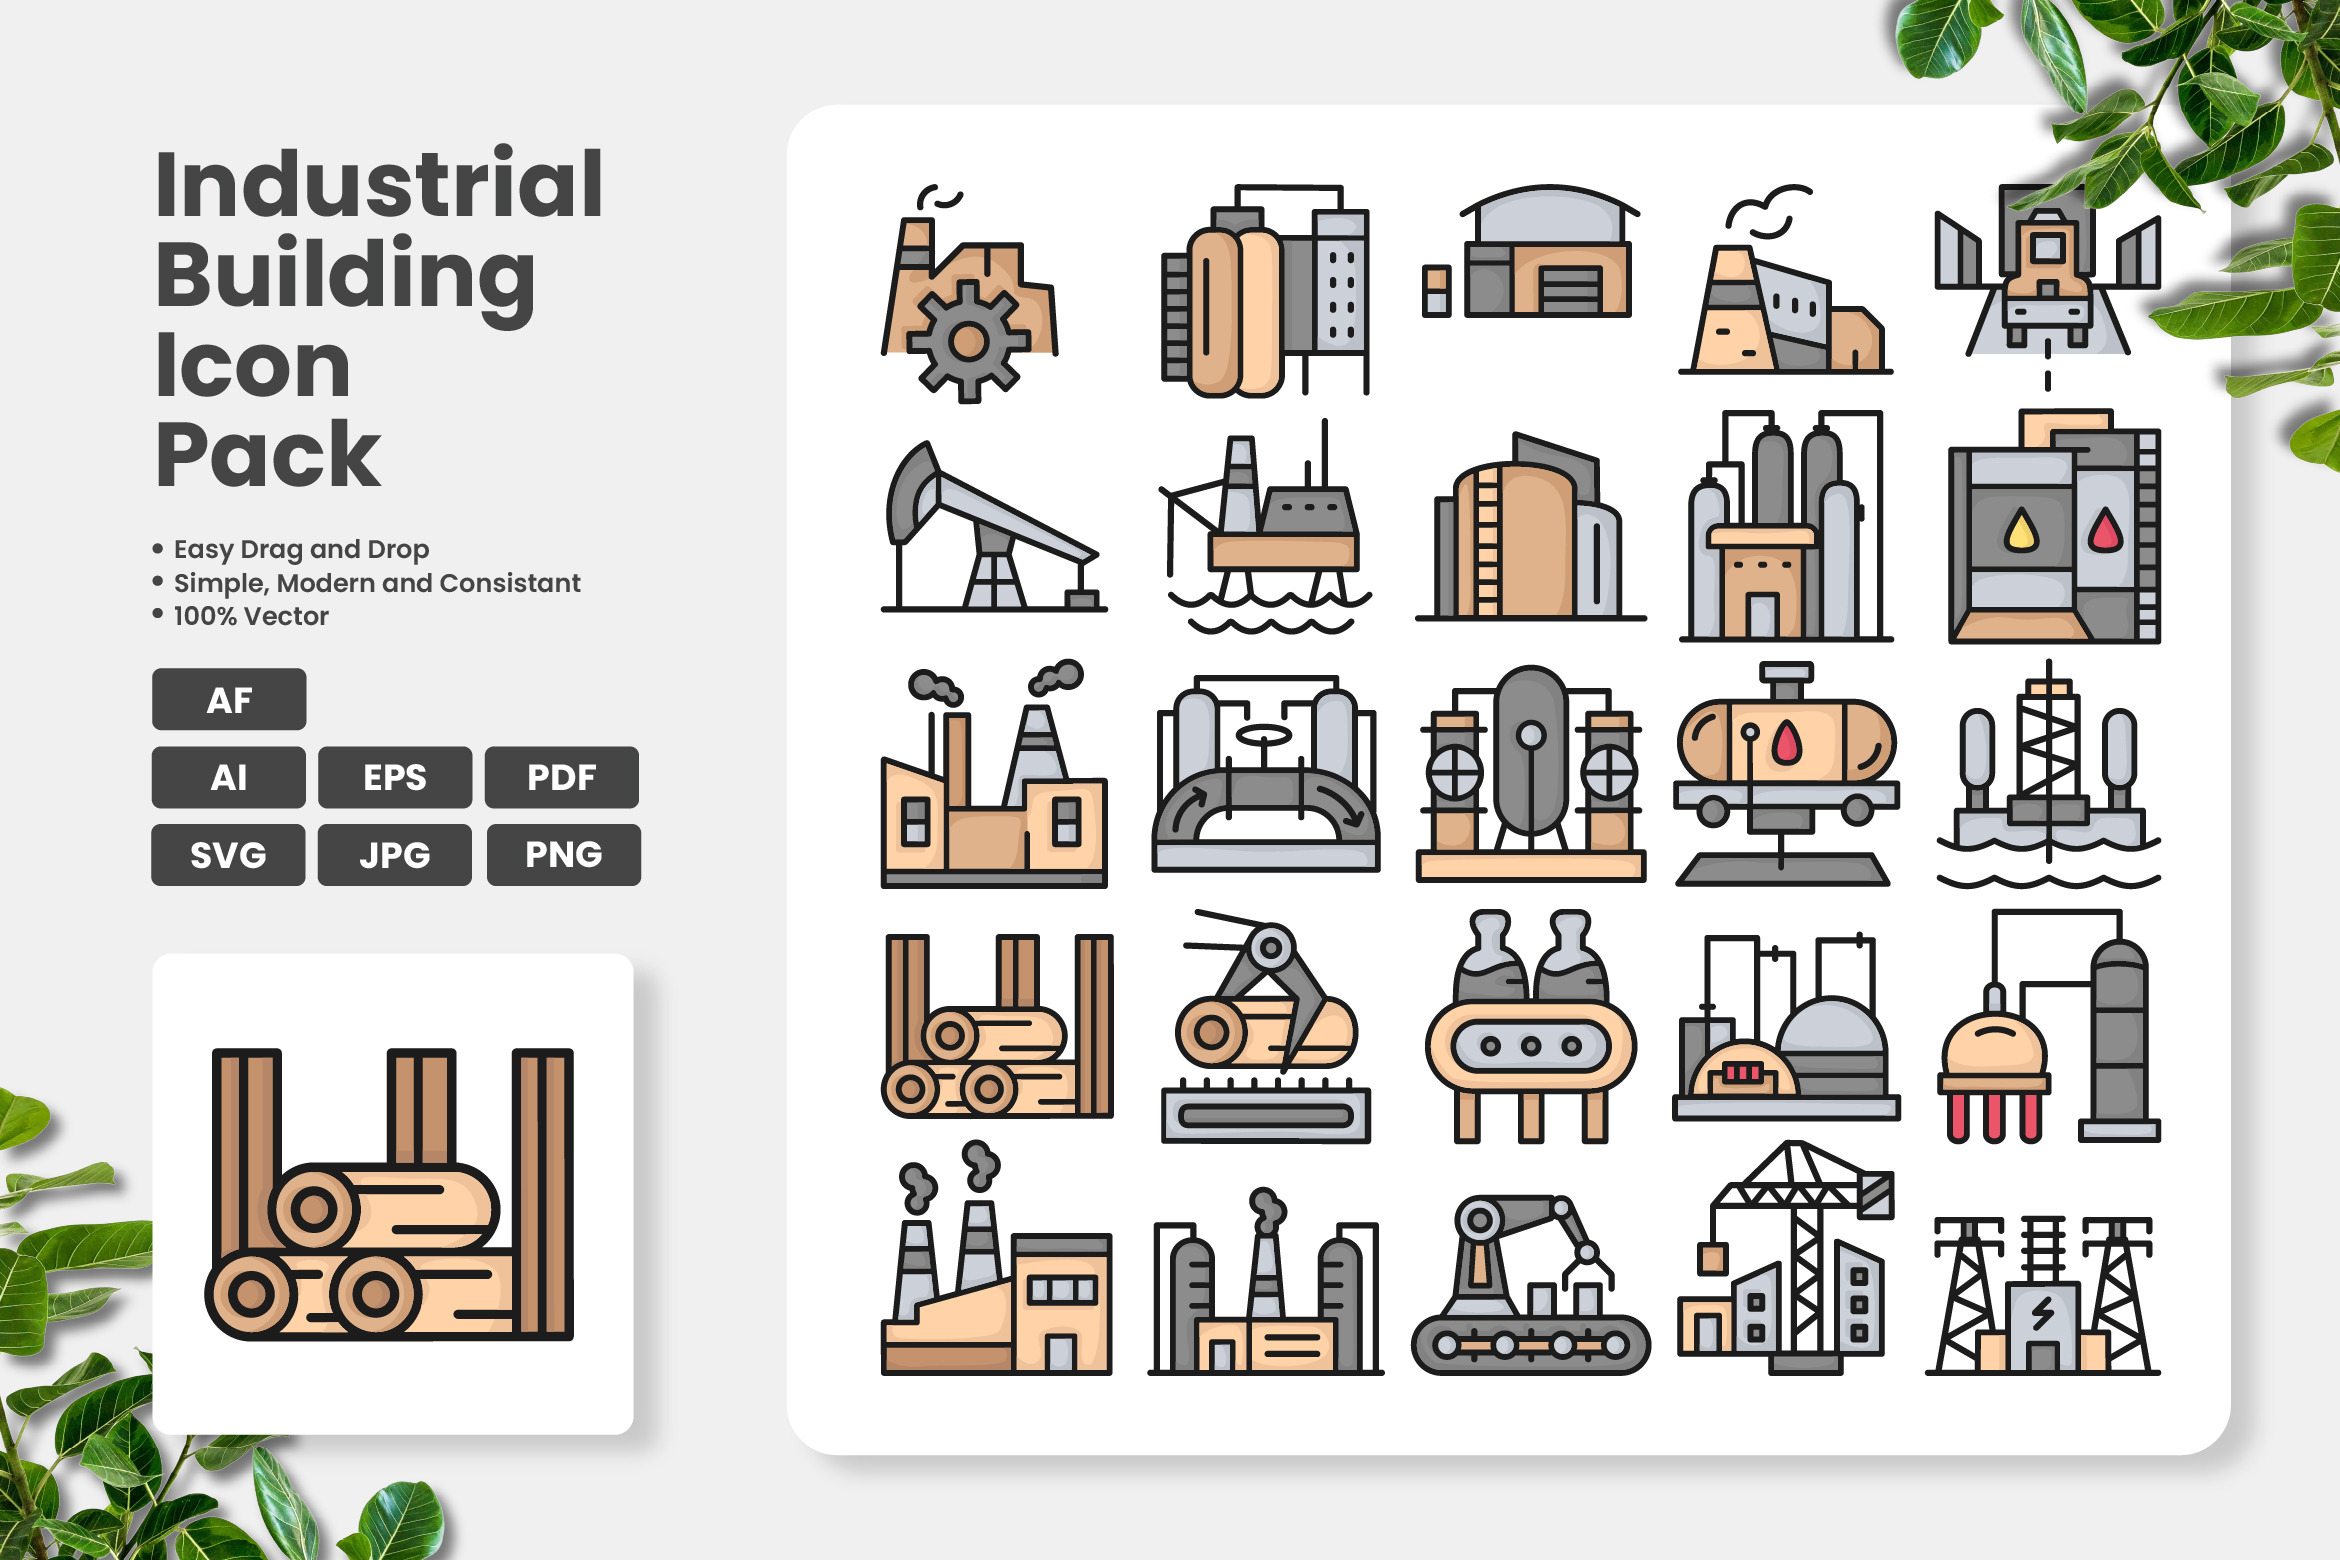This screenshot has width=2340, height=1560.
Task: Open the large timber logs preview card
Action: click(x=393, y=1194)
